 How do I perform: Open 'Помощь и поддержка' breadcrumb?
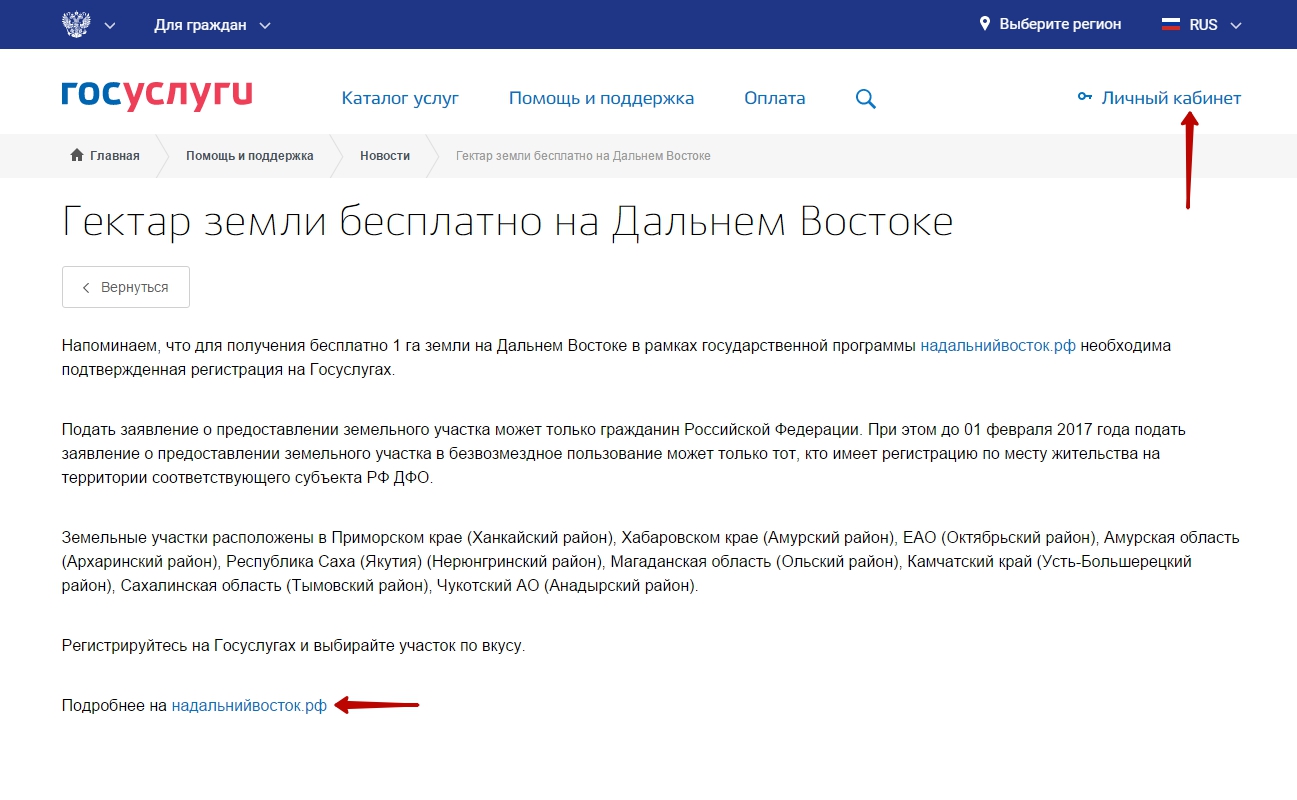coord(250,156)
